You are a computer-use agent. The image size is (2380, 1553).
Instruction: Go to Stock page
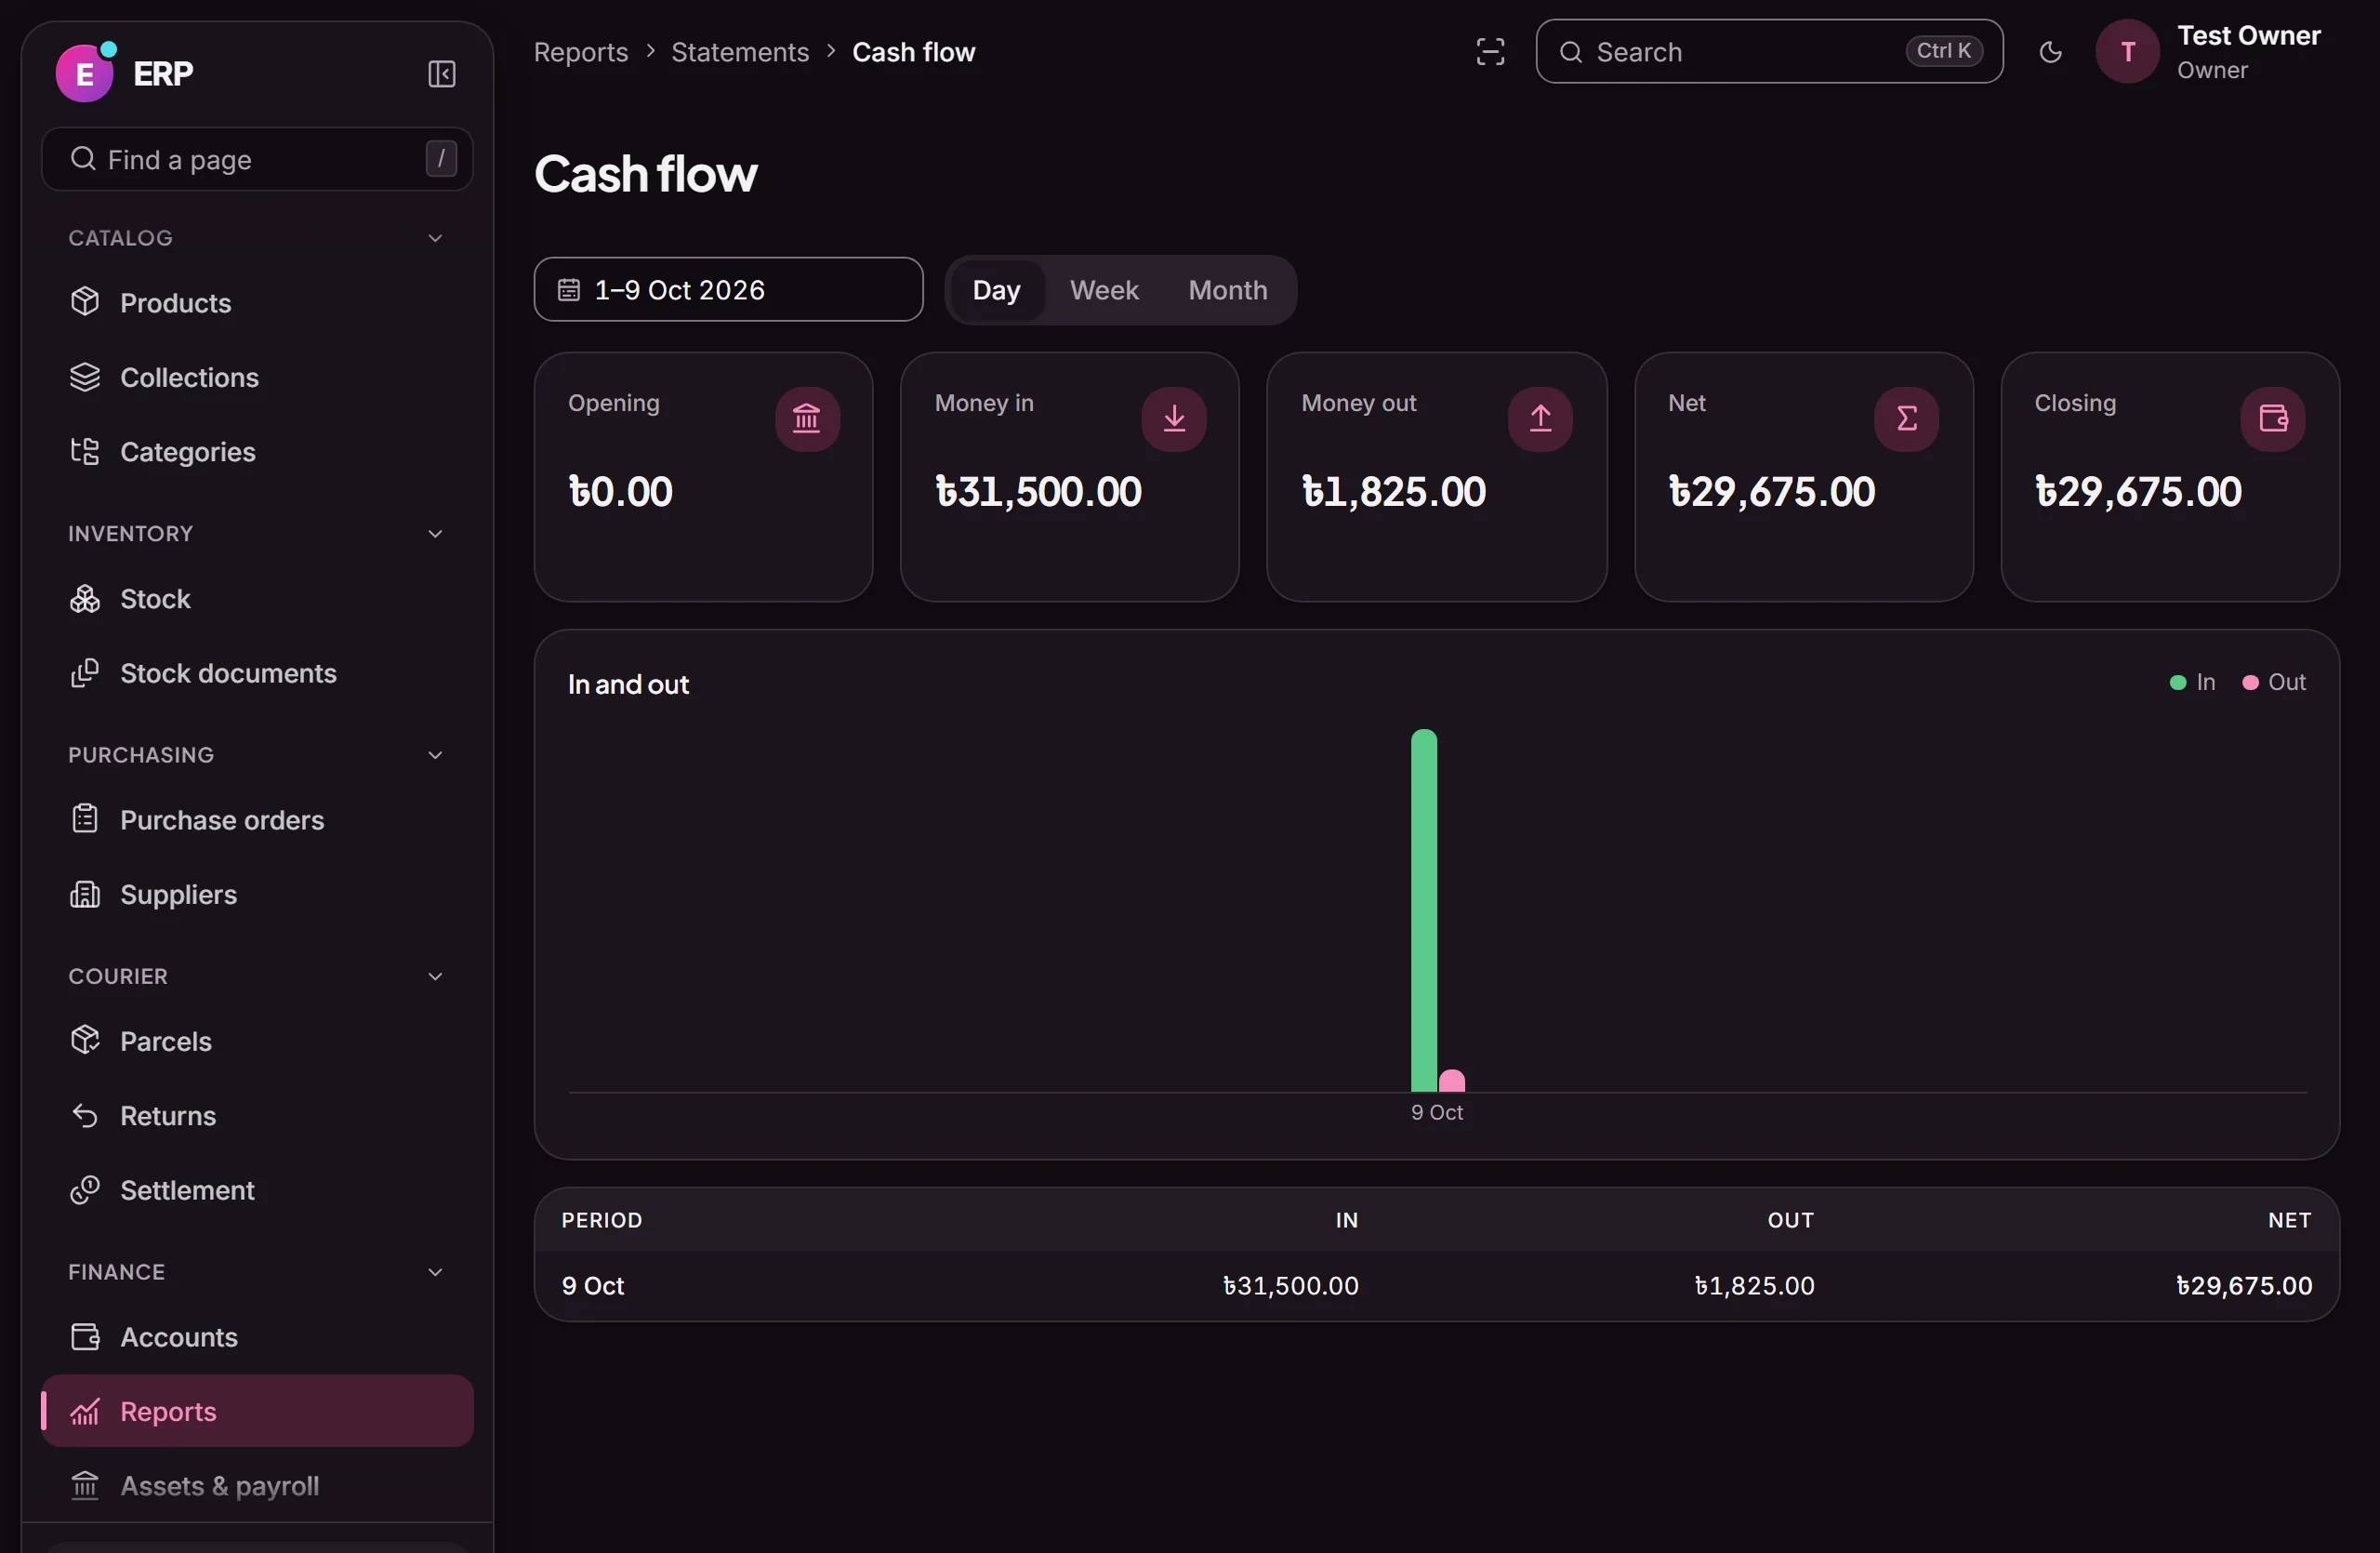click(x=257, y=599)
